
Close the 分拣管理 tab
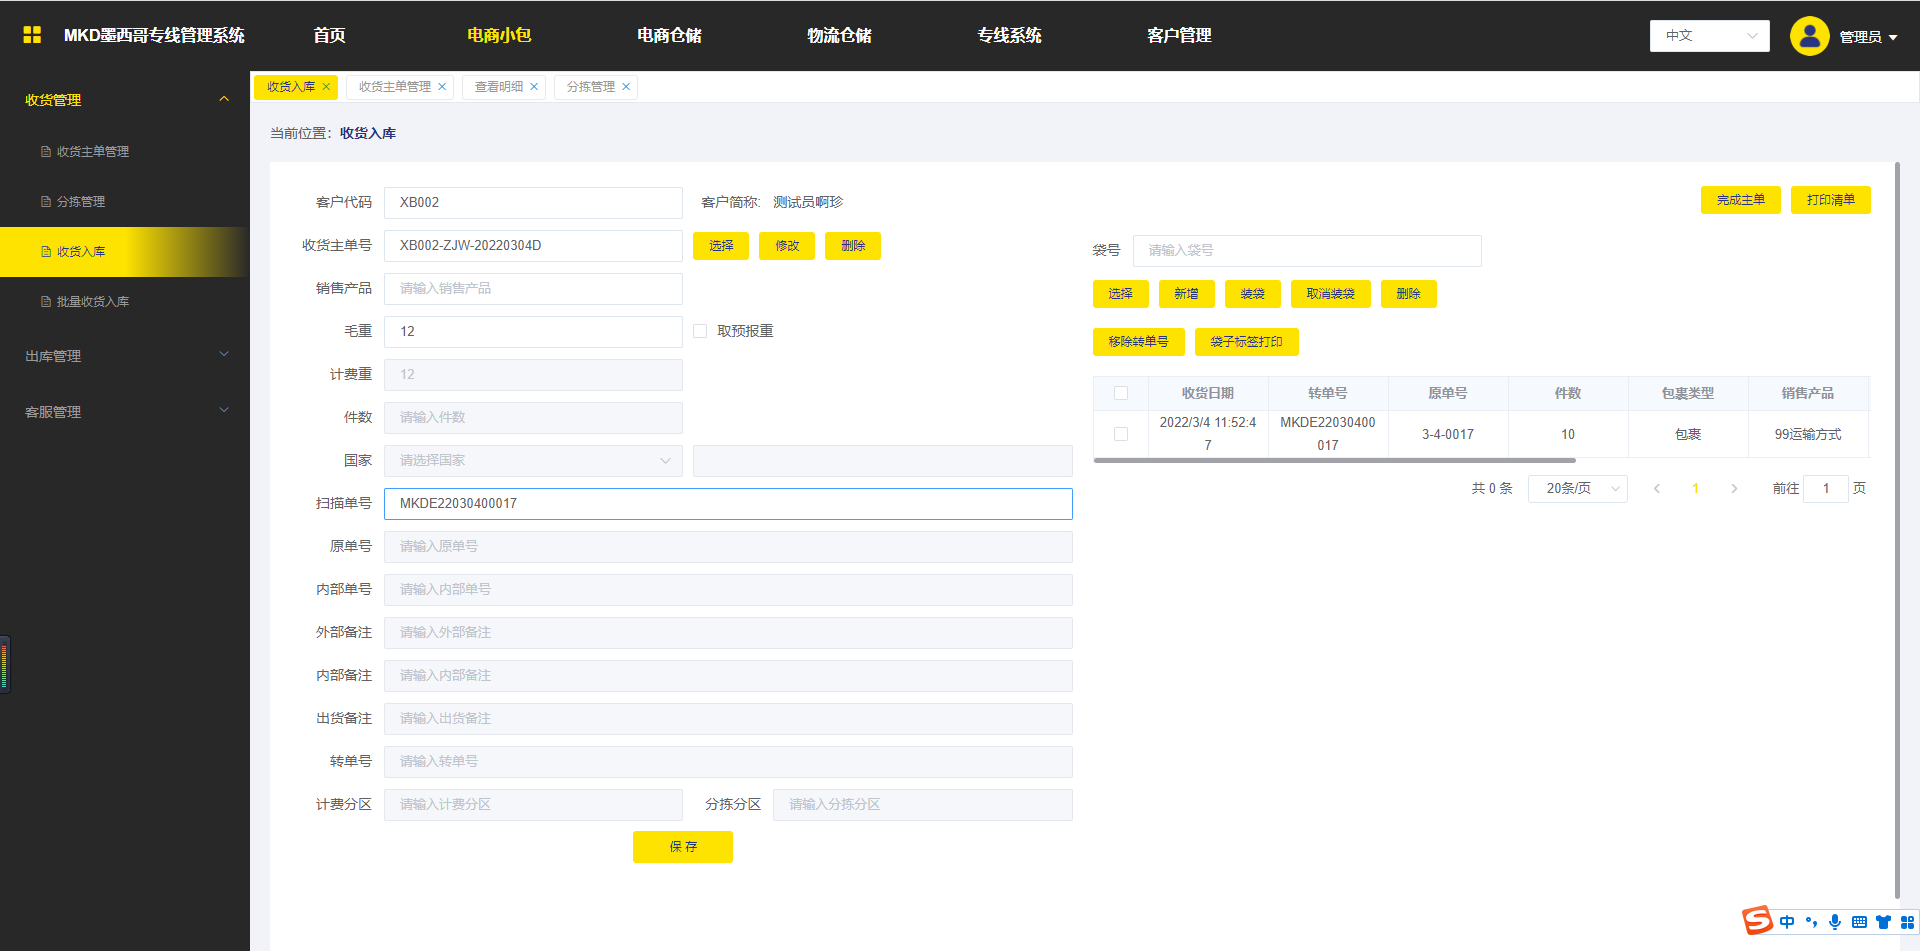626,87
